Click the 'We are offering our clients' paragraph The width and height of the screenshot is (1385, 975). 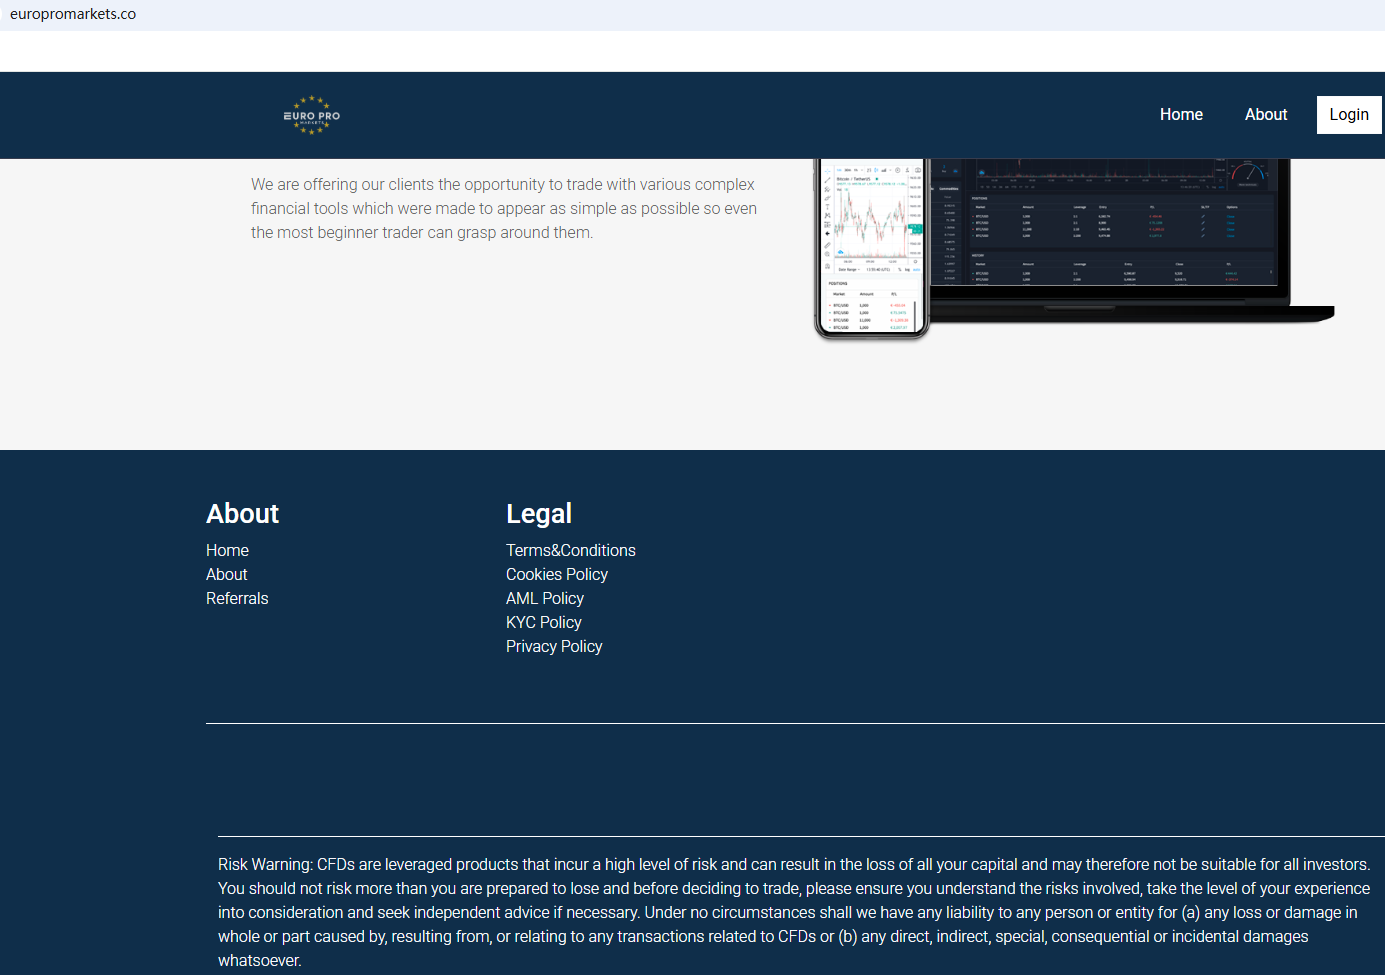[504, 208]
